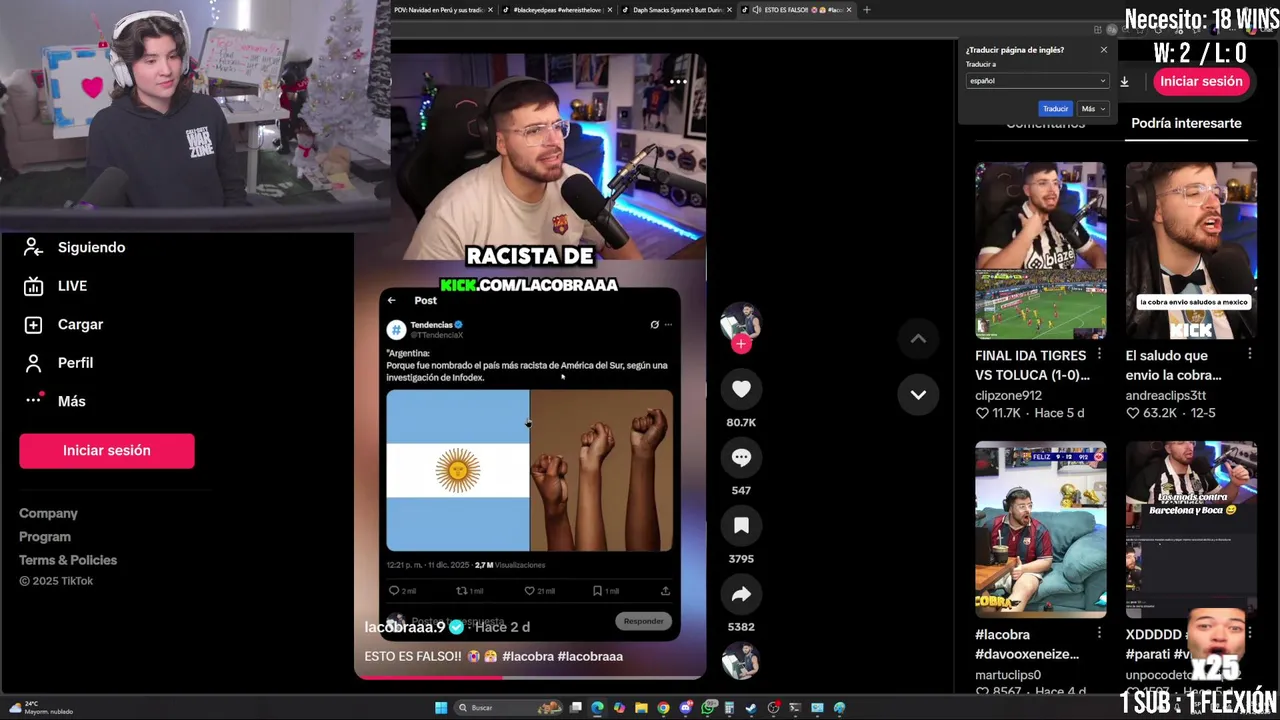Click the Iniciar sesión button at top right
Image resolution: width=1280 pixels, height=720 pixels.
coord(1201,81)
